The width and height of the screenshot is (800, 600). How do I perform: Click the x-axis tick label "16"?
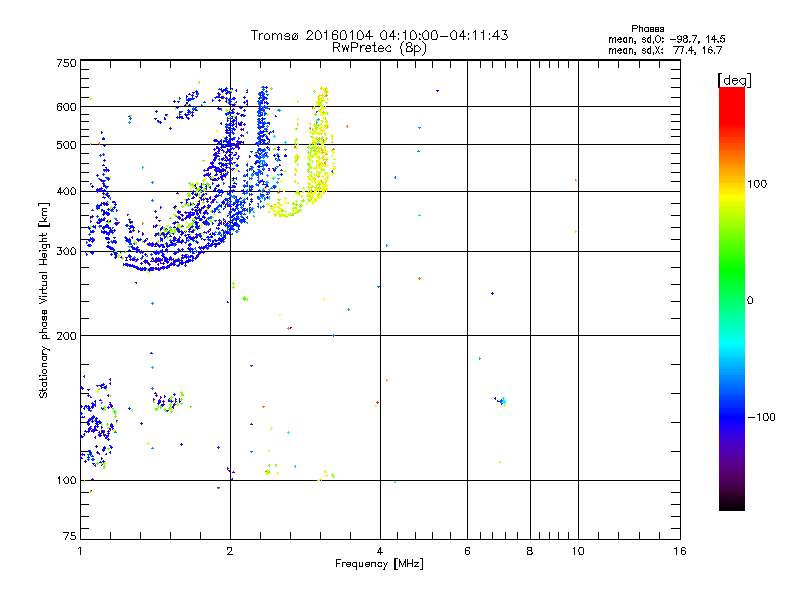click(x=680, y=551)
